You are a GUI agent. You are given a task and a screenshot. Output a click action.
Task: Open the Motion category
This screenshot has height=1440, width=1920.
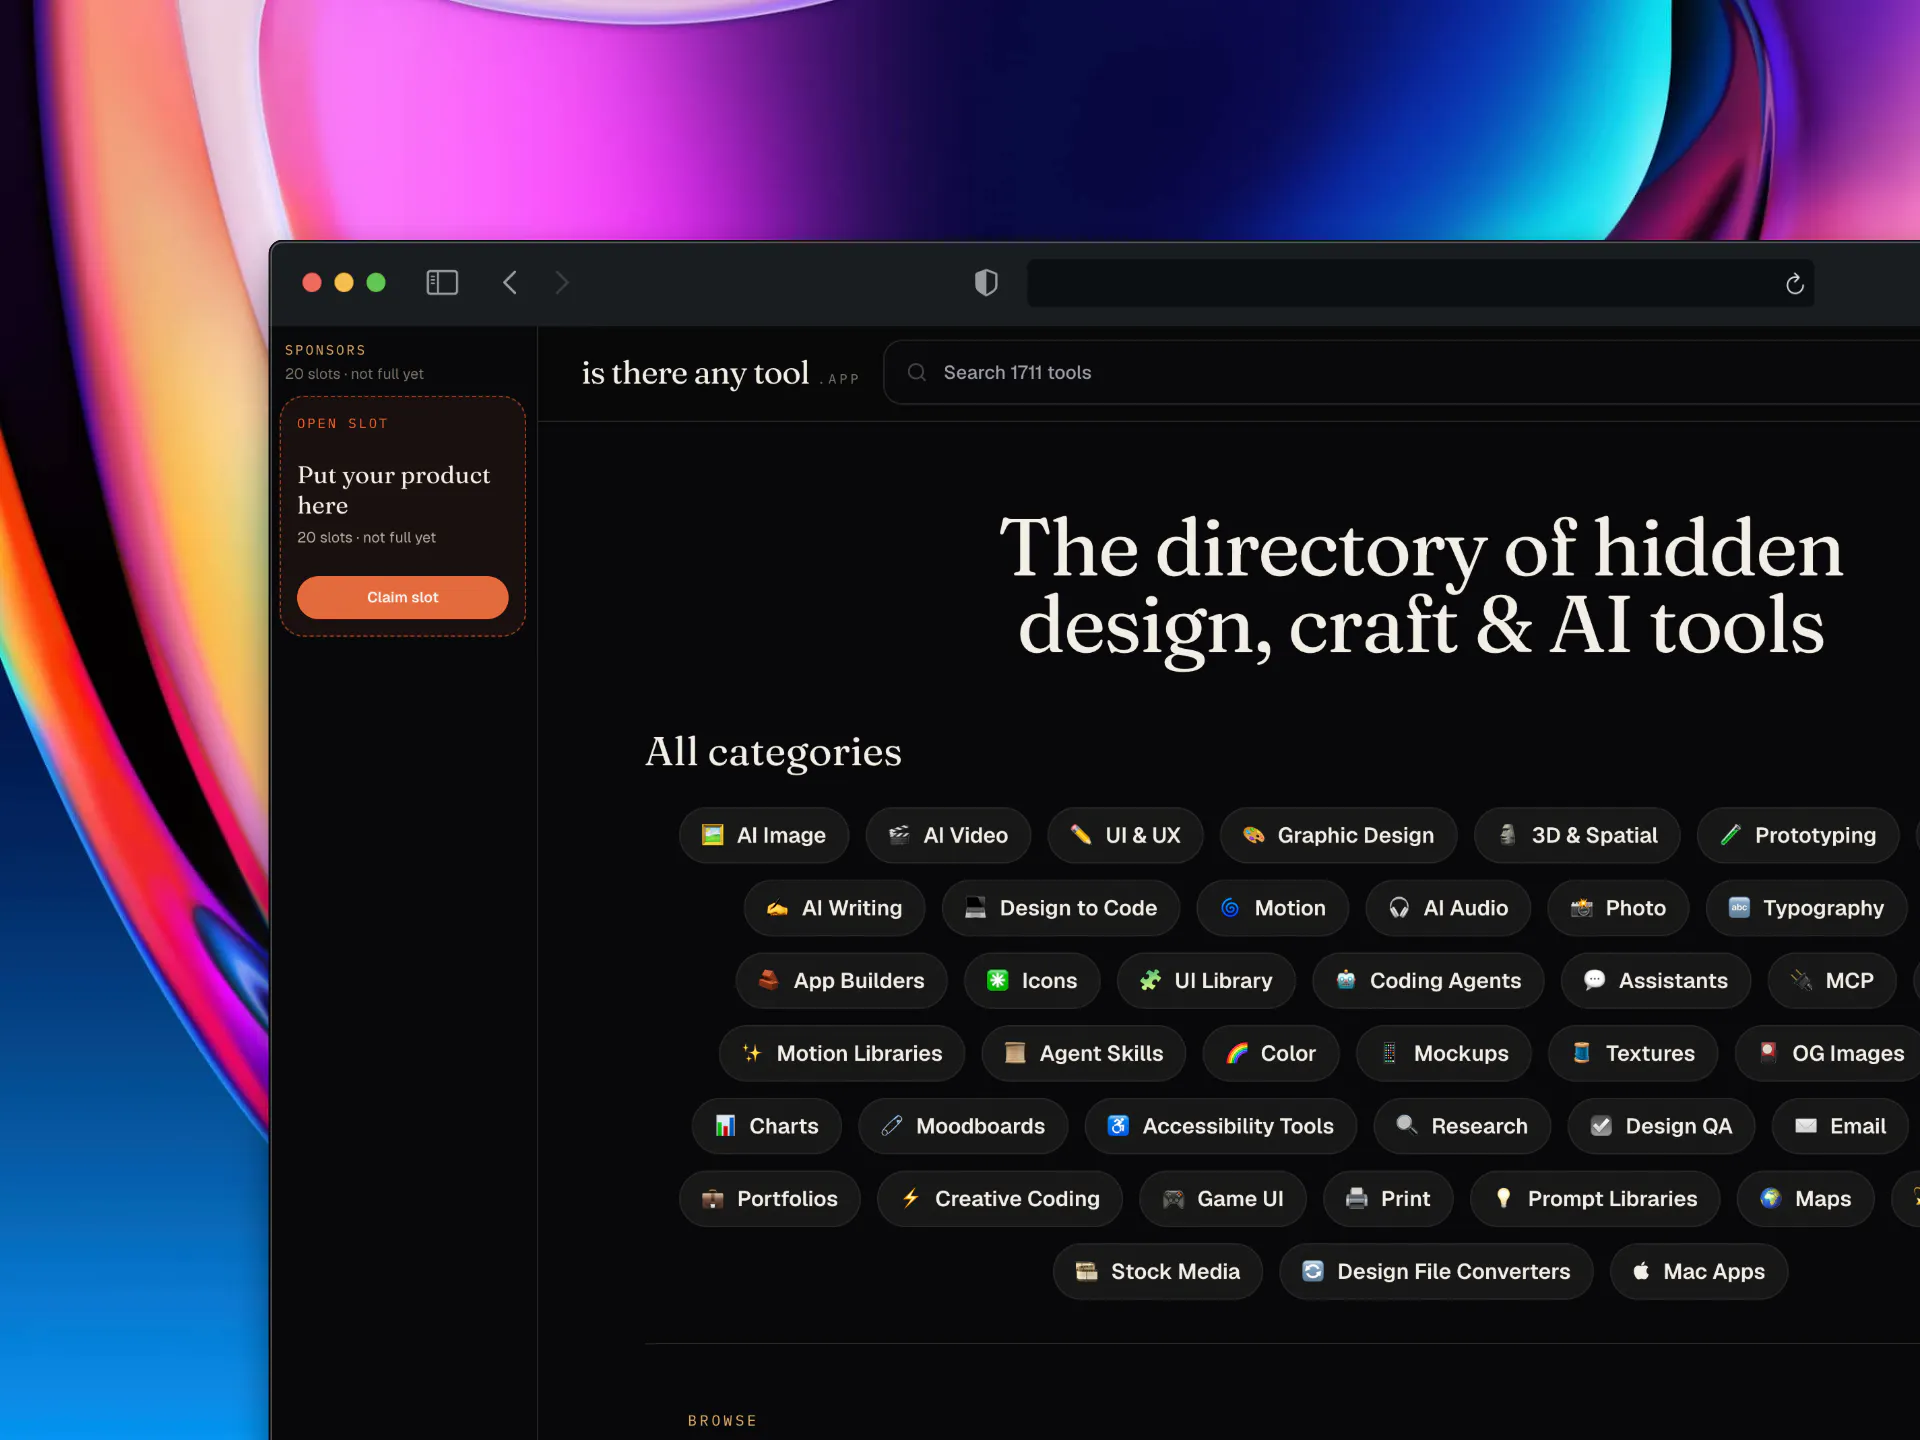point(1273,908)
